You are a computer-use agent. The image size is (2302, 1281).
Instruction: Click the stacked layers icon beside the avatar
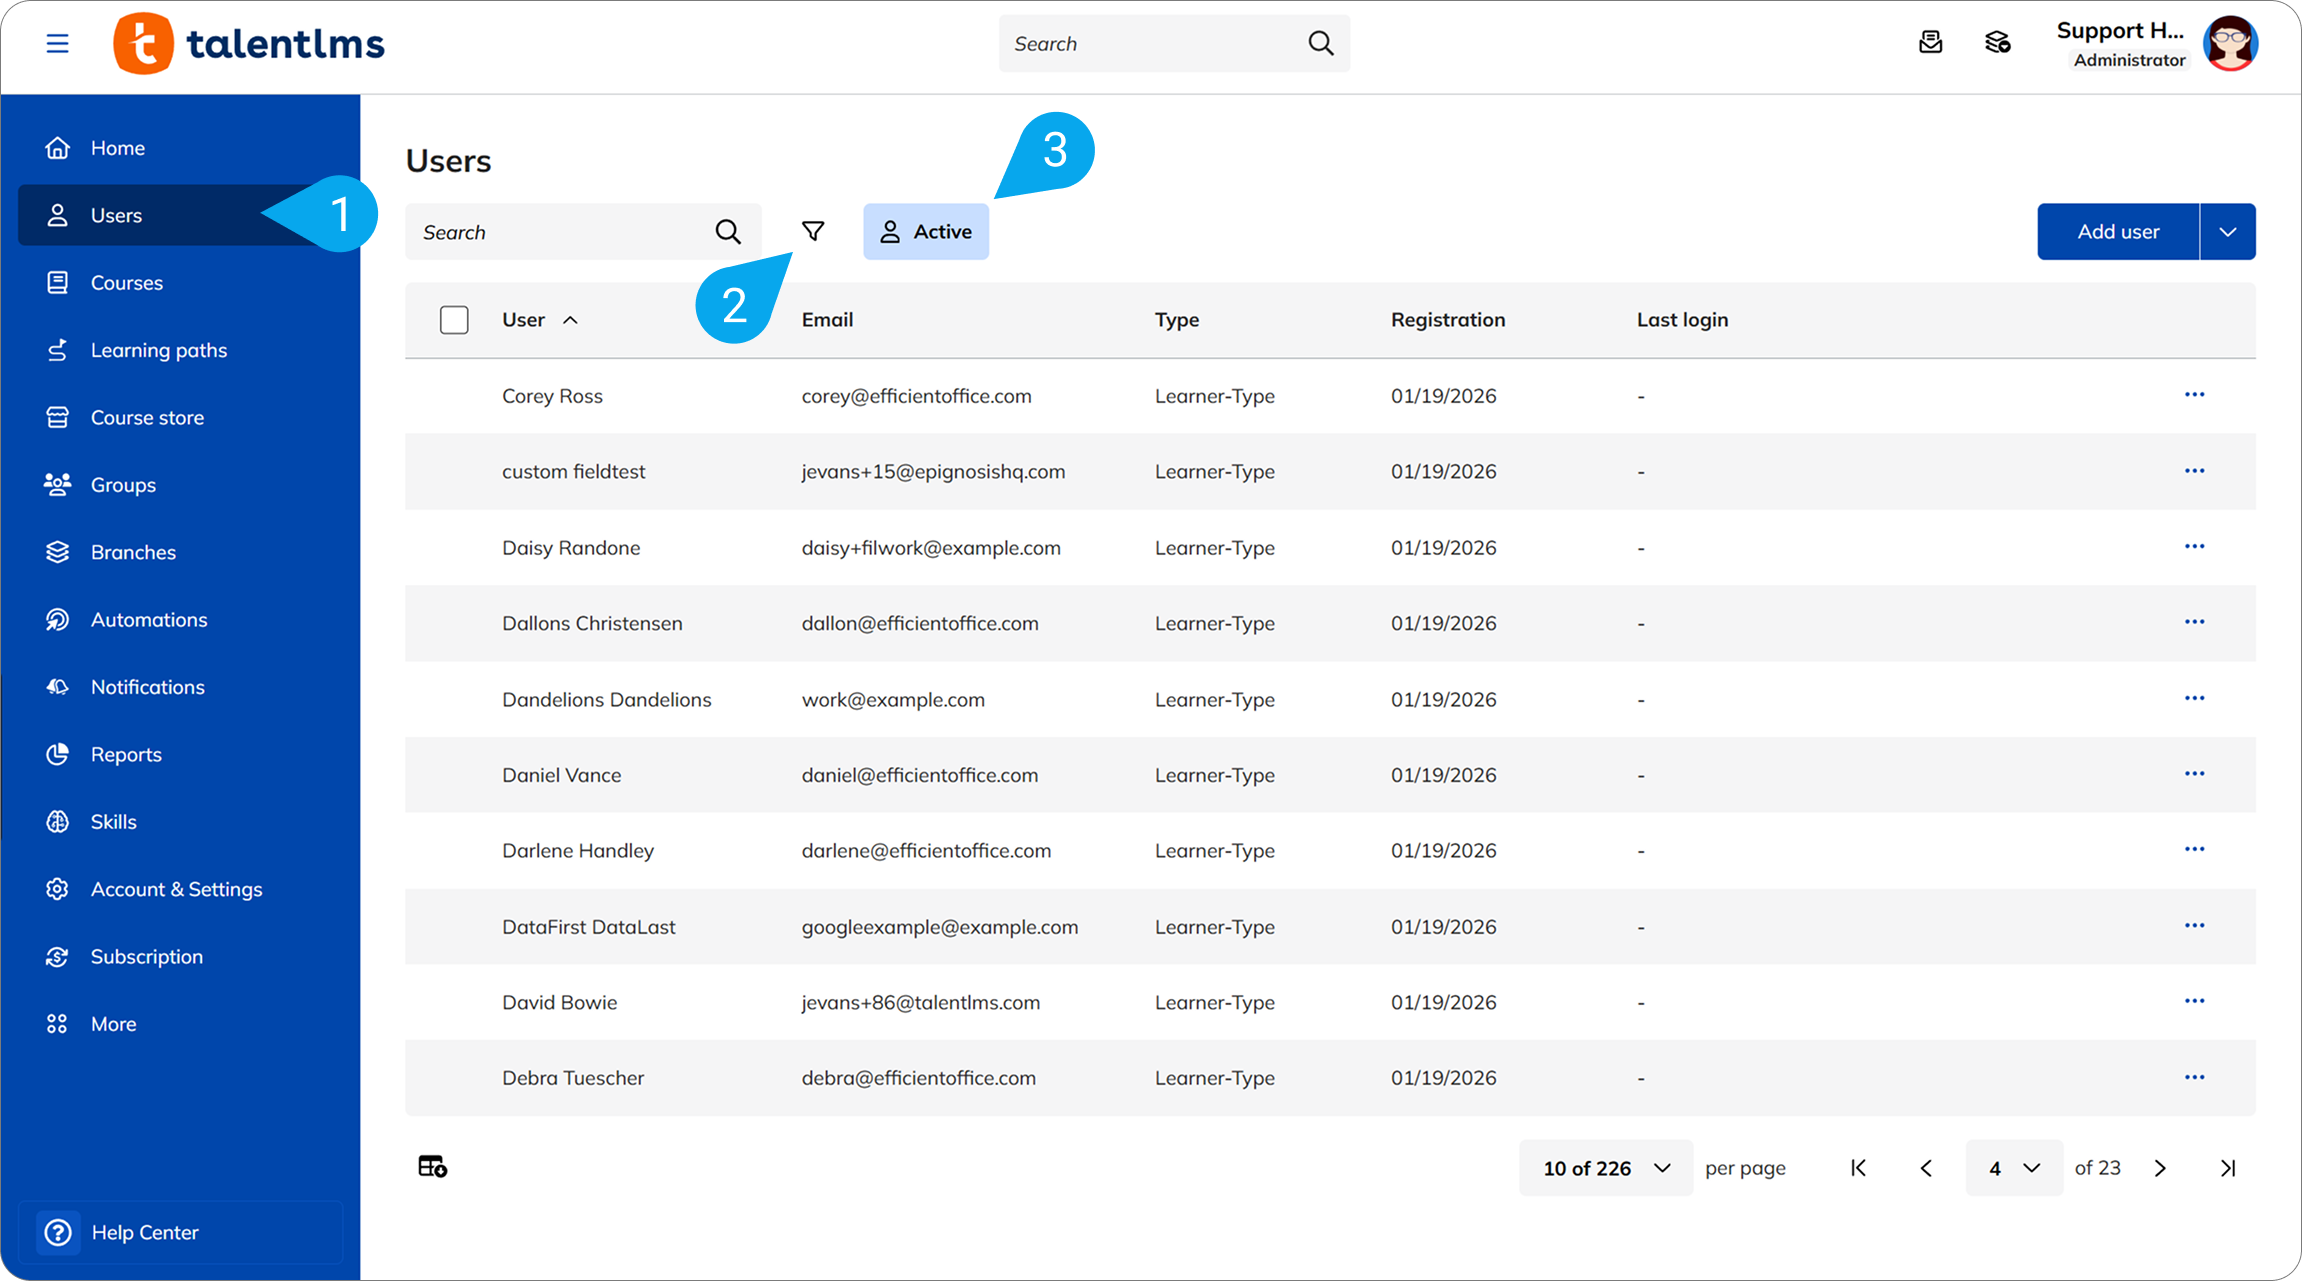point(1997,43)
